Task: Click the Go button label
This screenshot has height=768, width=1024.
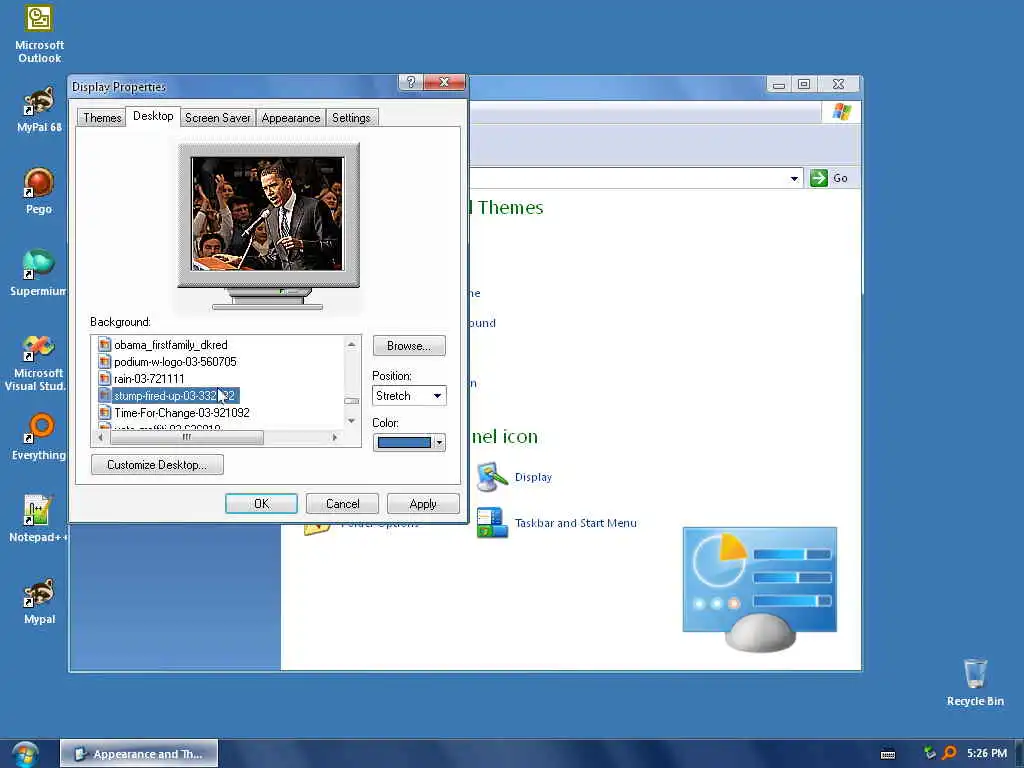Action: pos(840,178)
